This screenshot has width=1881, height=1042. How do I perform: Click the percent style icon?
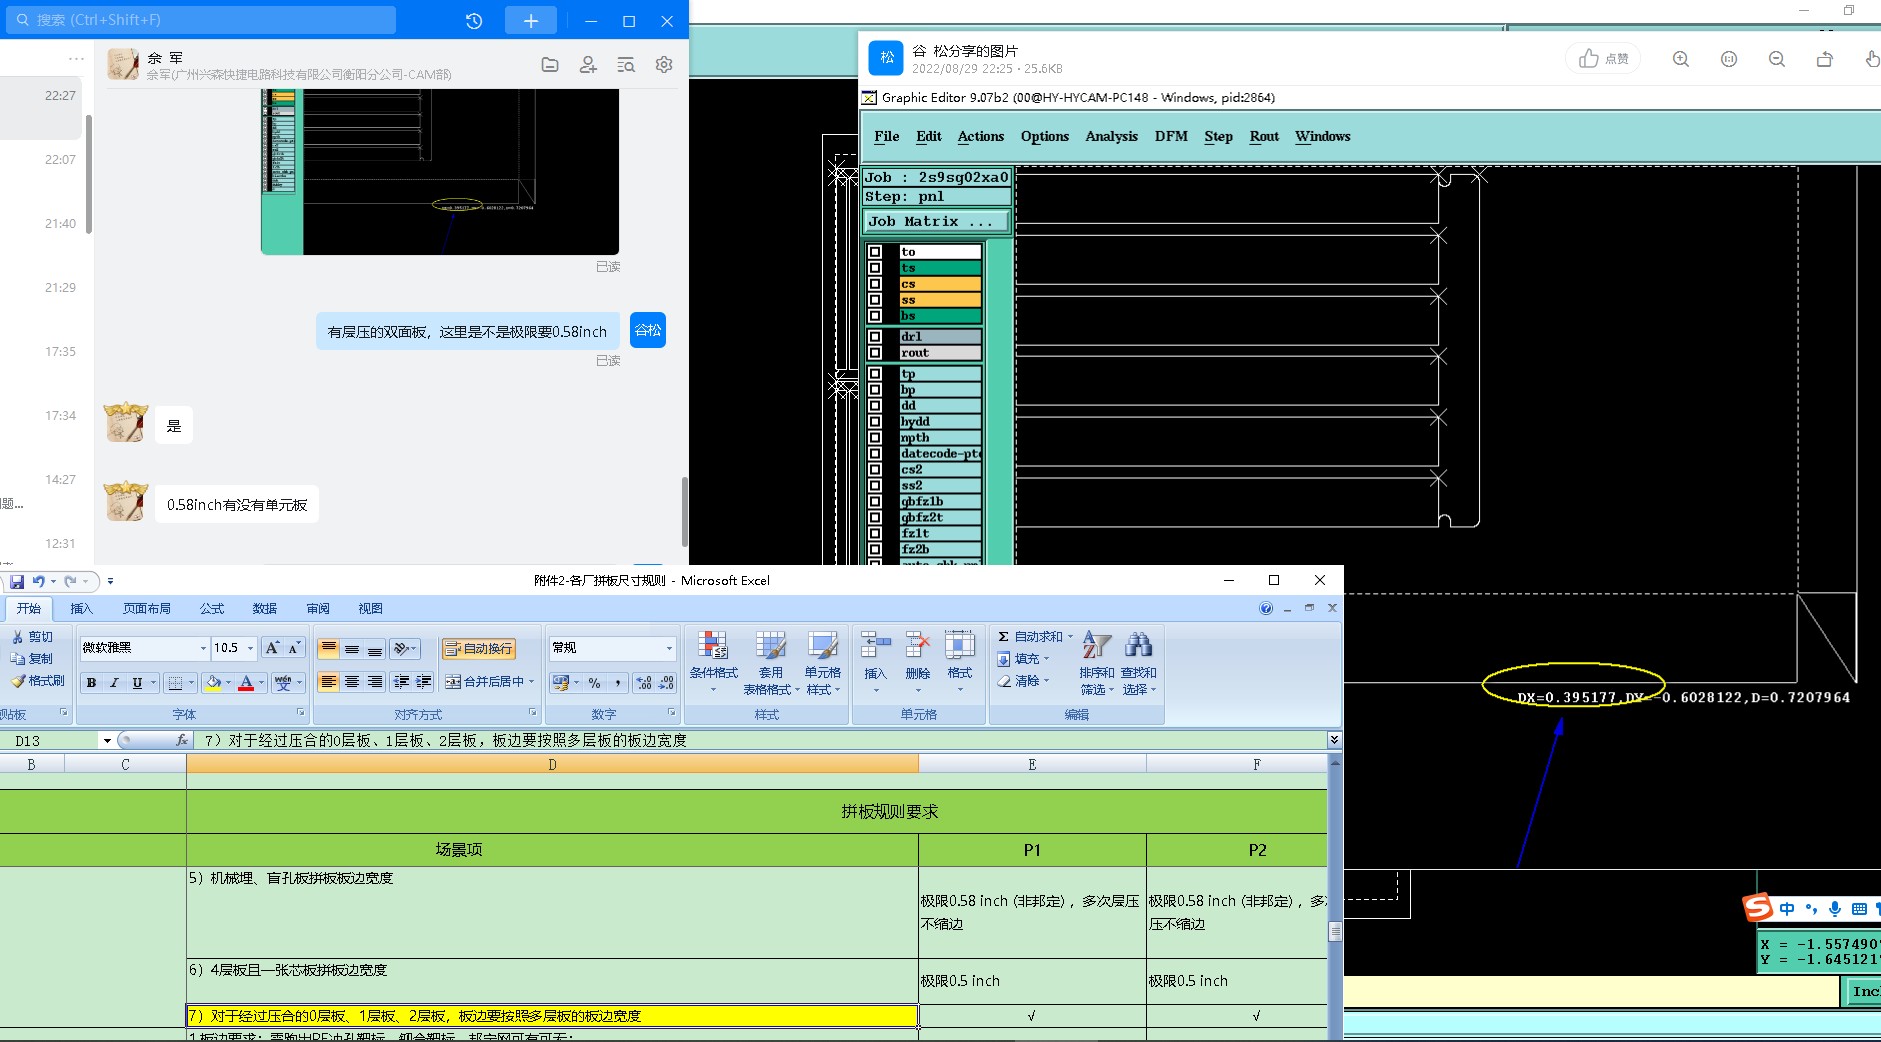pyautogui.click(x=595, y=683)
